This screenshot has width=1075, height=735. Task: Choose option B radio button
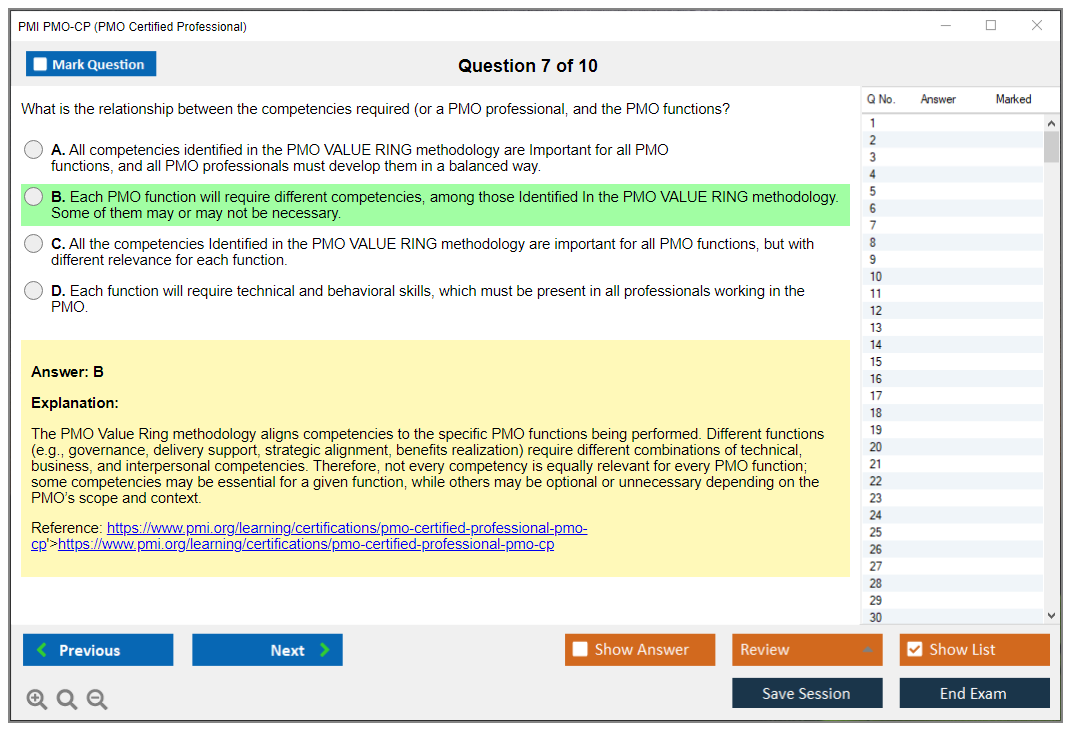(x=34, y=197)
